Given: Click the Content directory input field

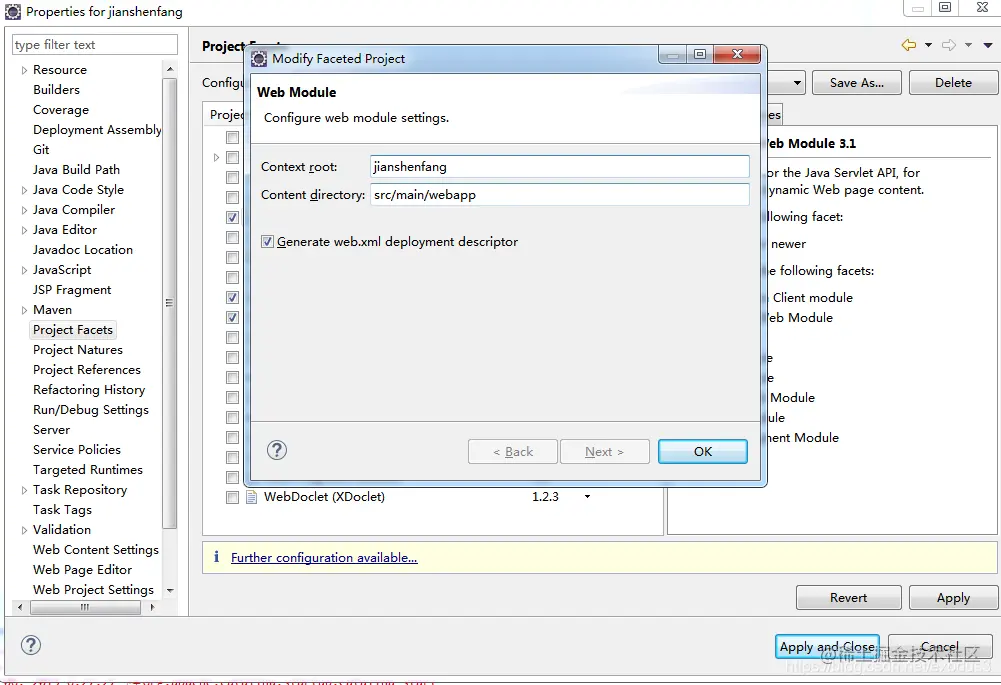Looking at the screenshot, I should pos(559,195).
